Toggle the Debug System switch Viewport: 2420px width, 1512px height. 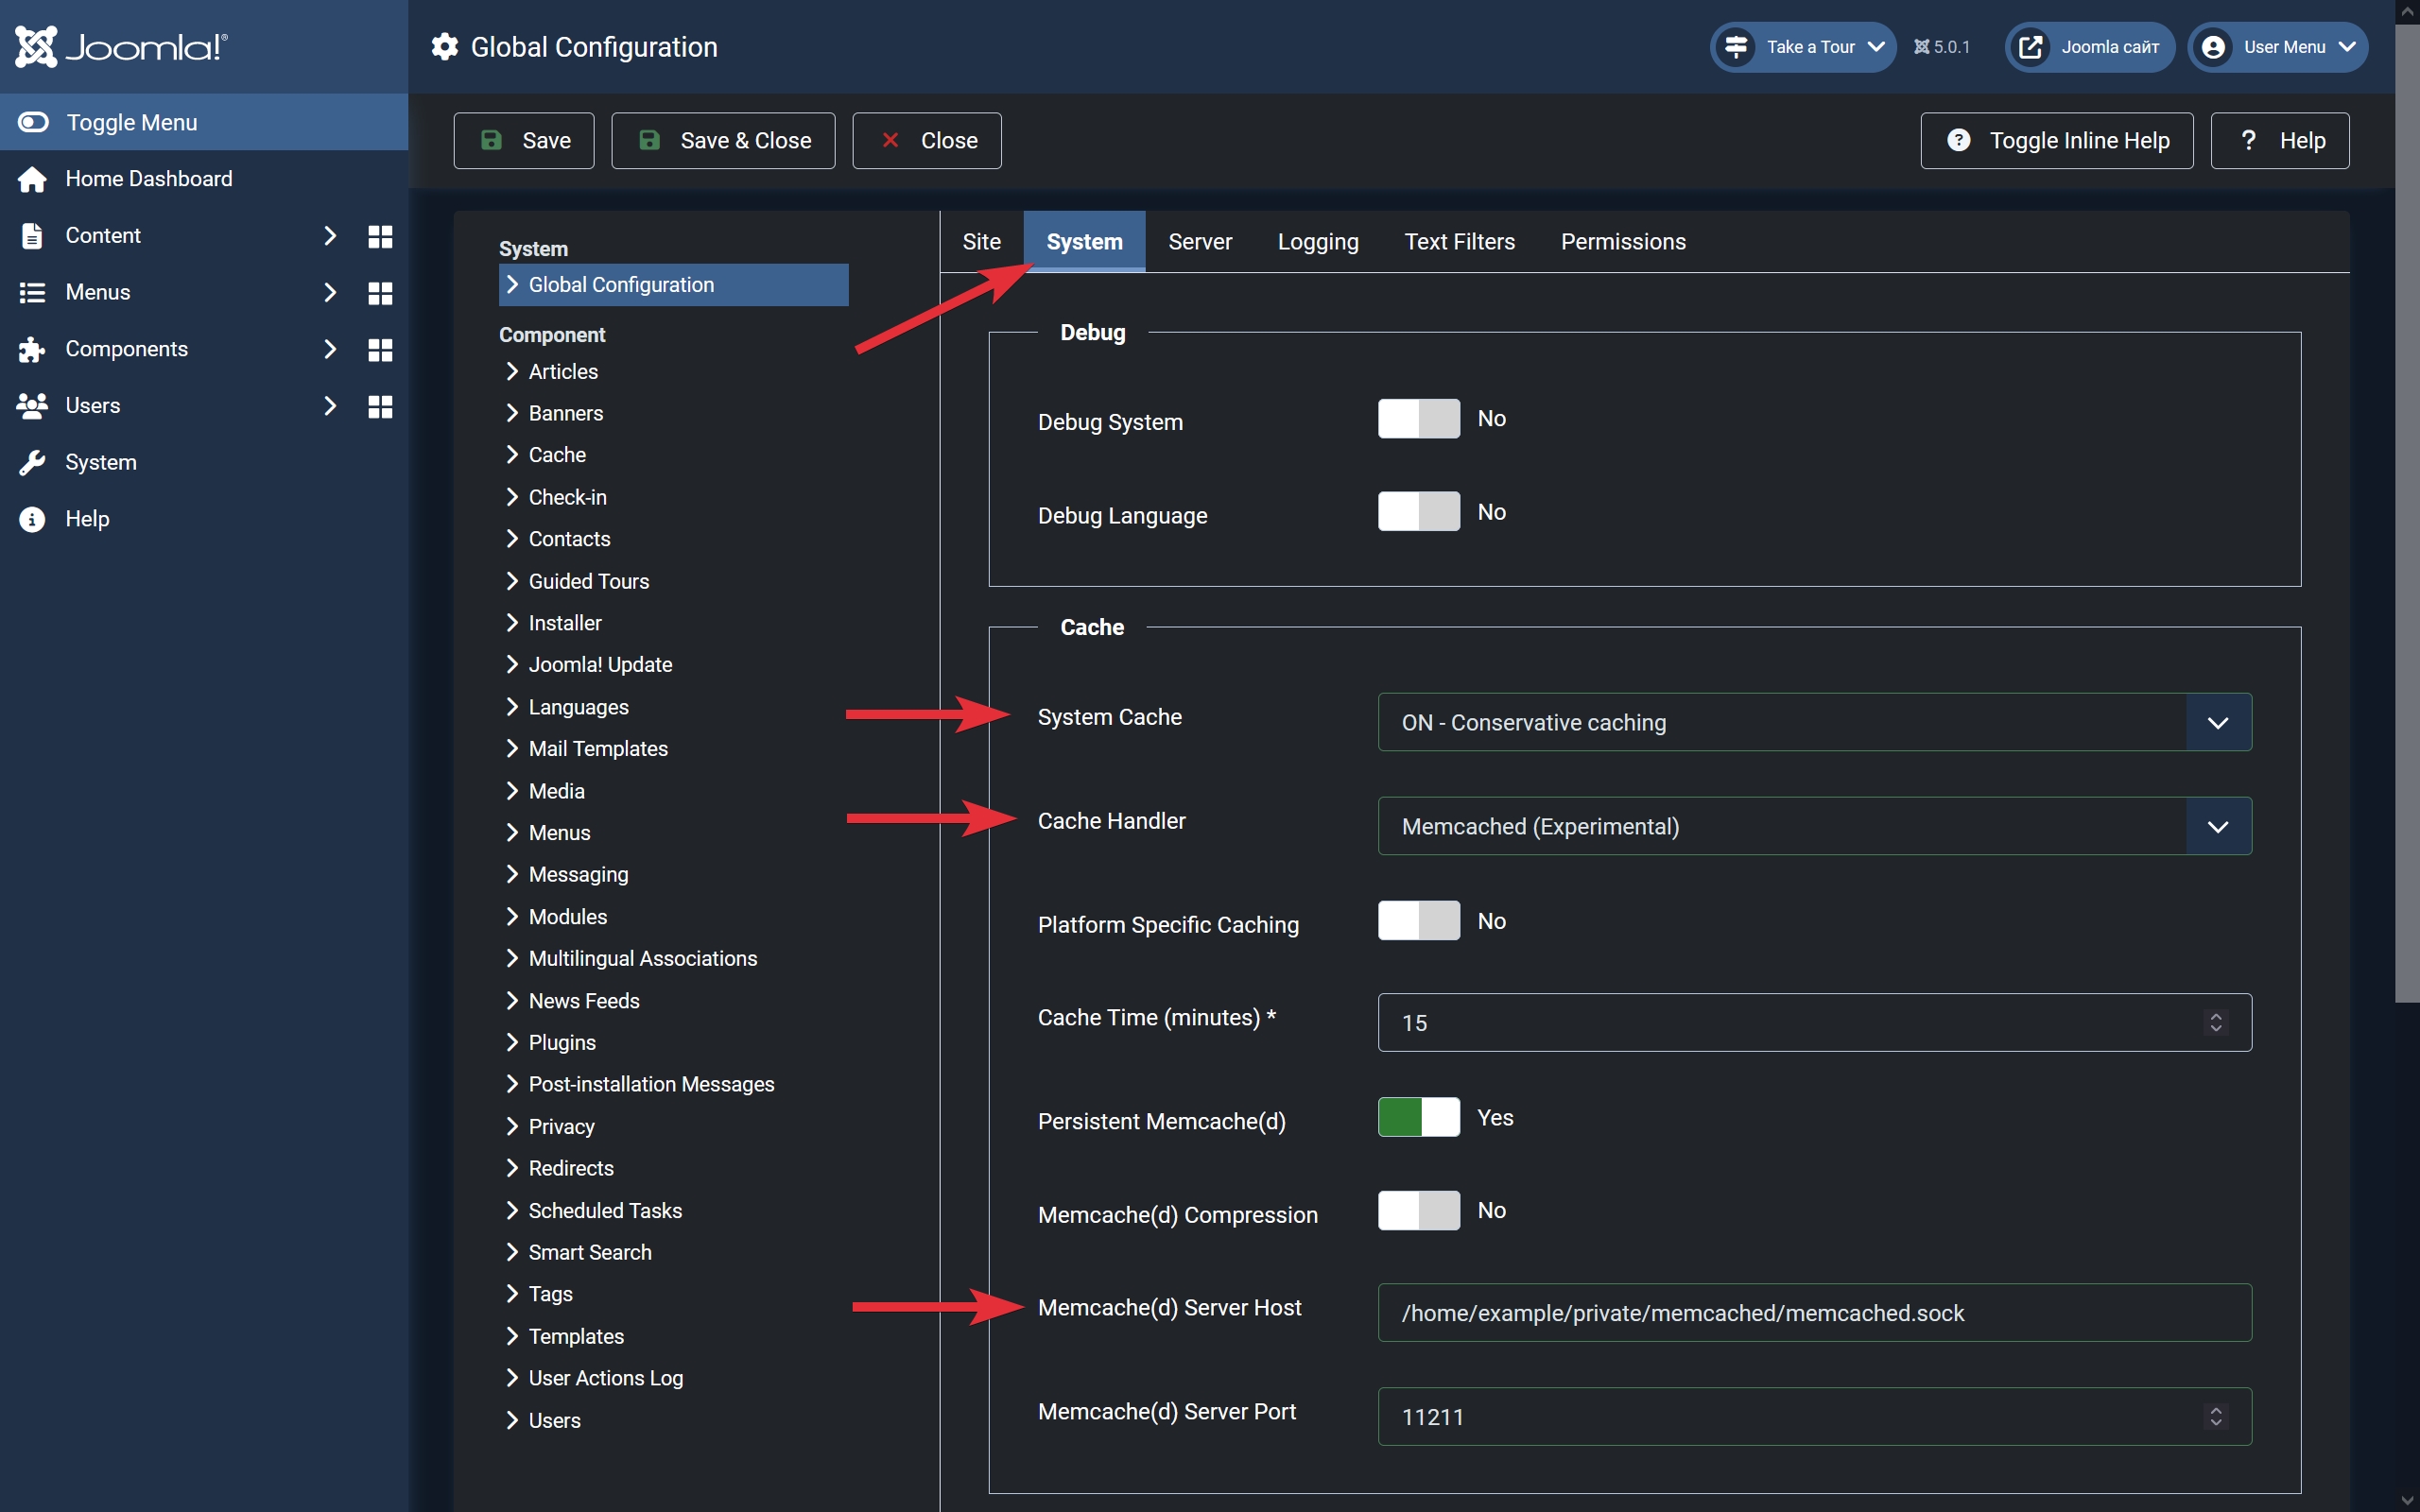(1418, 418)
